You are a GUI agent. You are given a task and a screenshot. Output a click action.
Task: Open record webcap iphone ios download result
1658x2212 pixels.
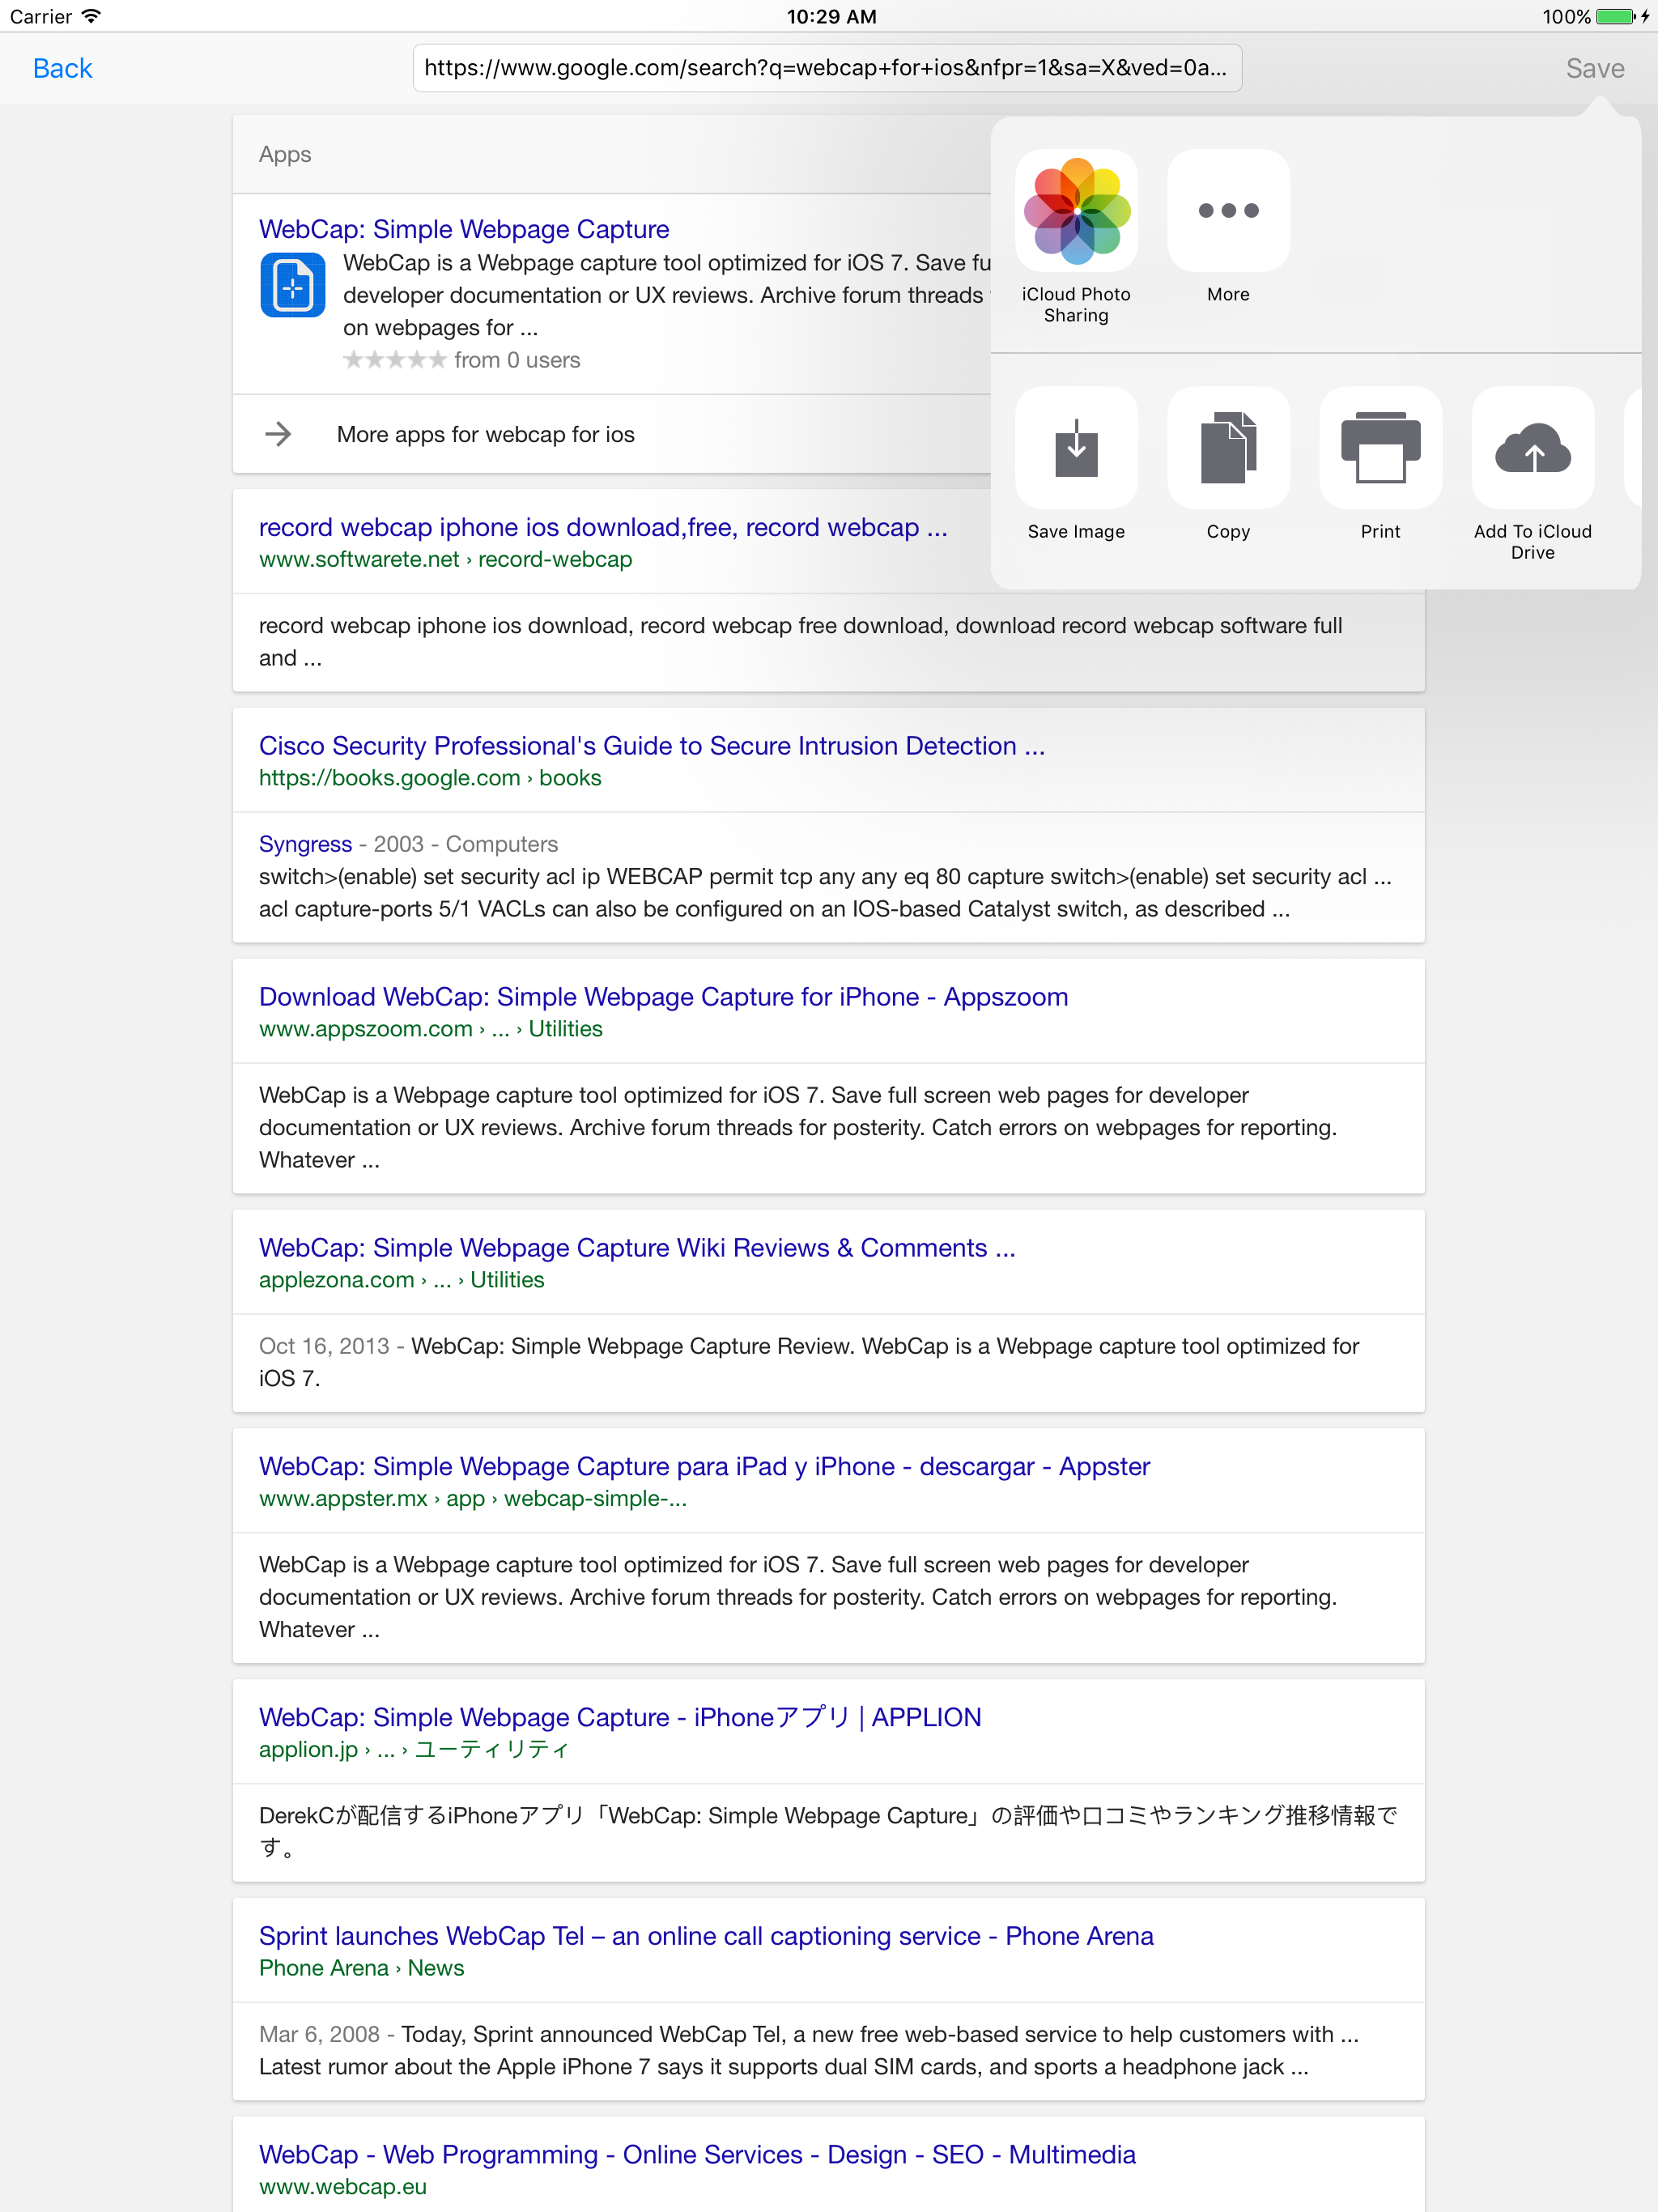pyautogui.click(x=603, y=527)
